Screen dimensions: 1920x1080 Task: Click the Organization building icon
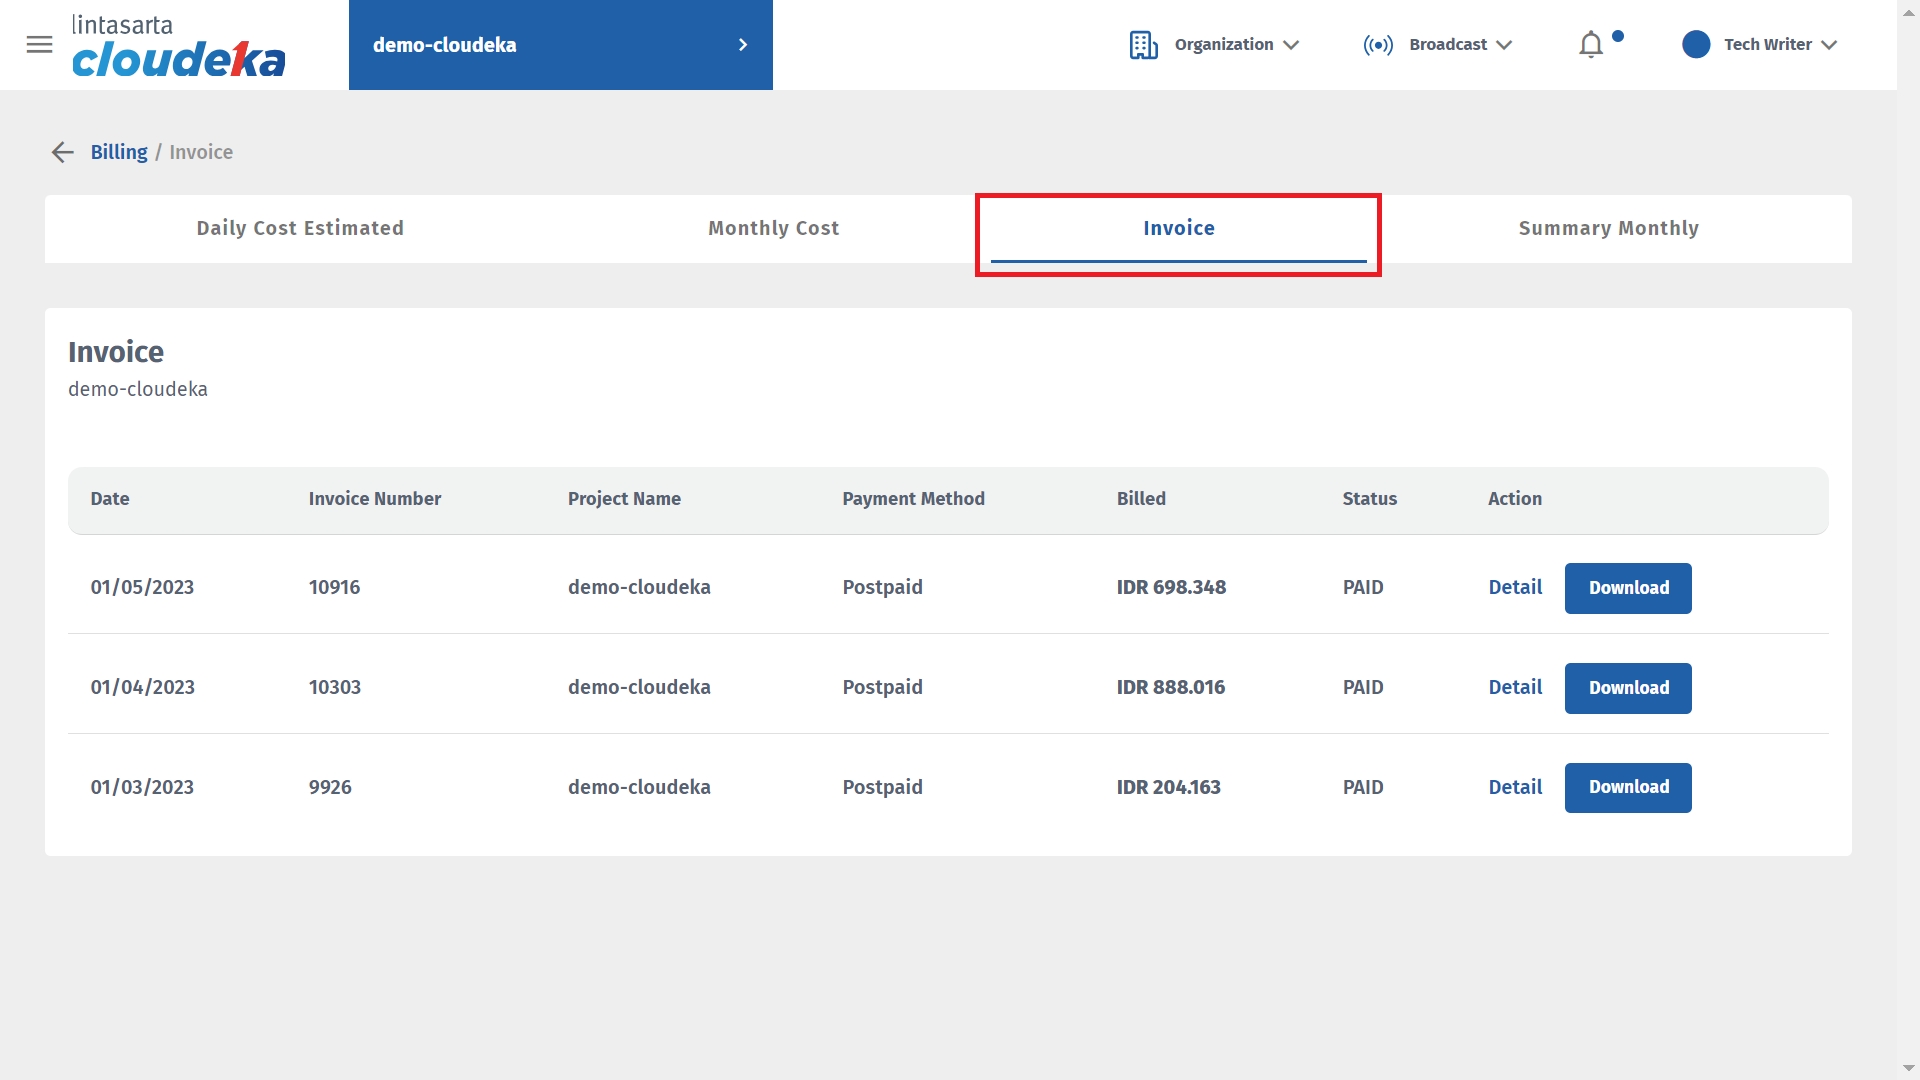point(1143,45)
